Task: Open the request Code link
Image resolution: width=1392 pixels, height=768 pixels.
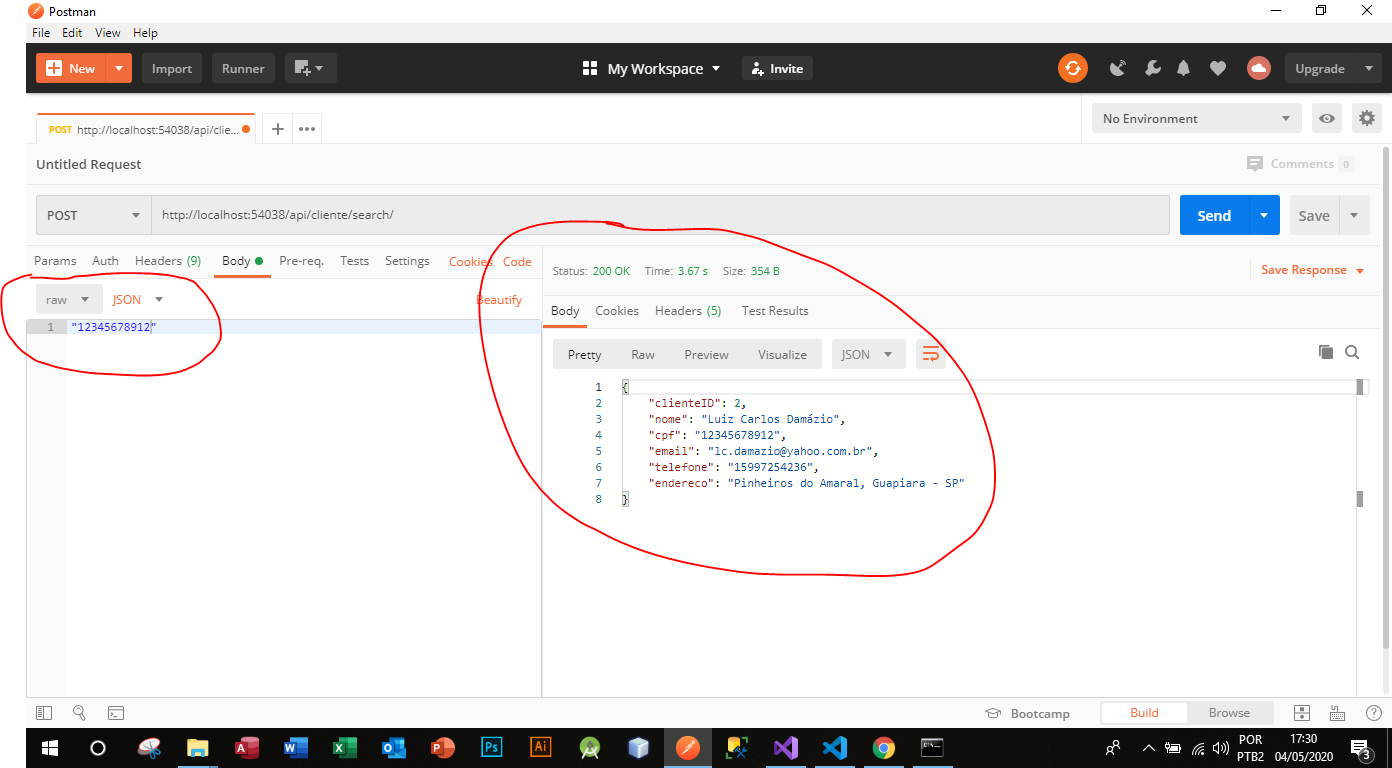Action: pyautogui.click(x=517, y=261)
